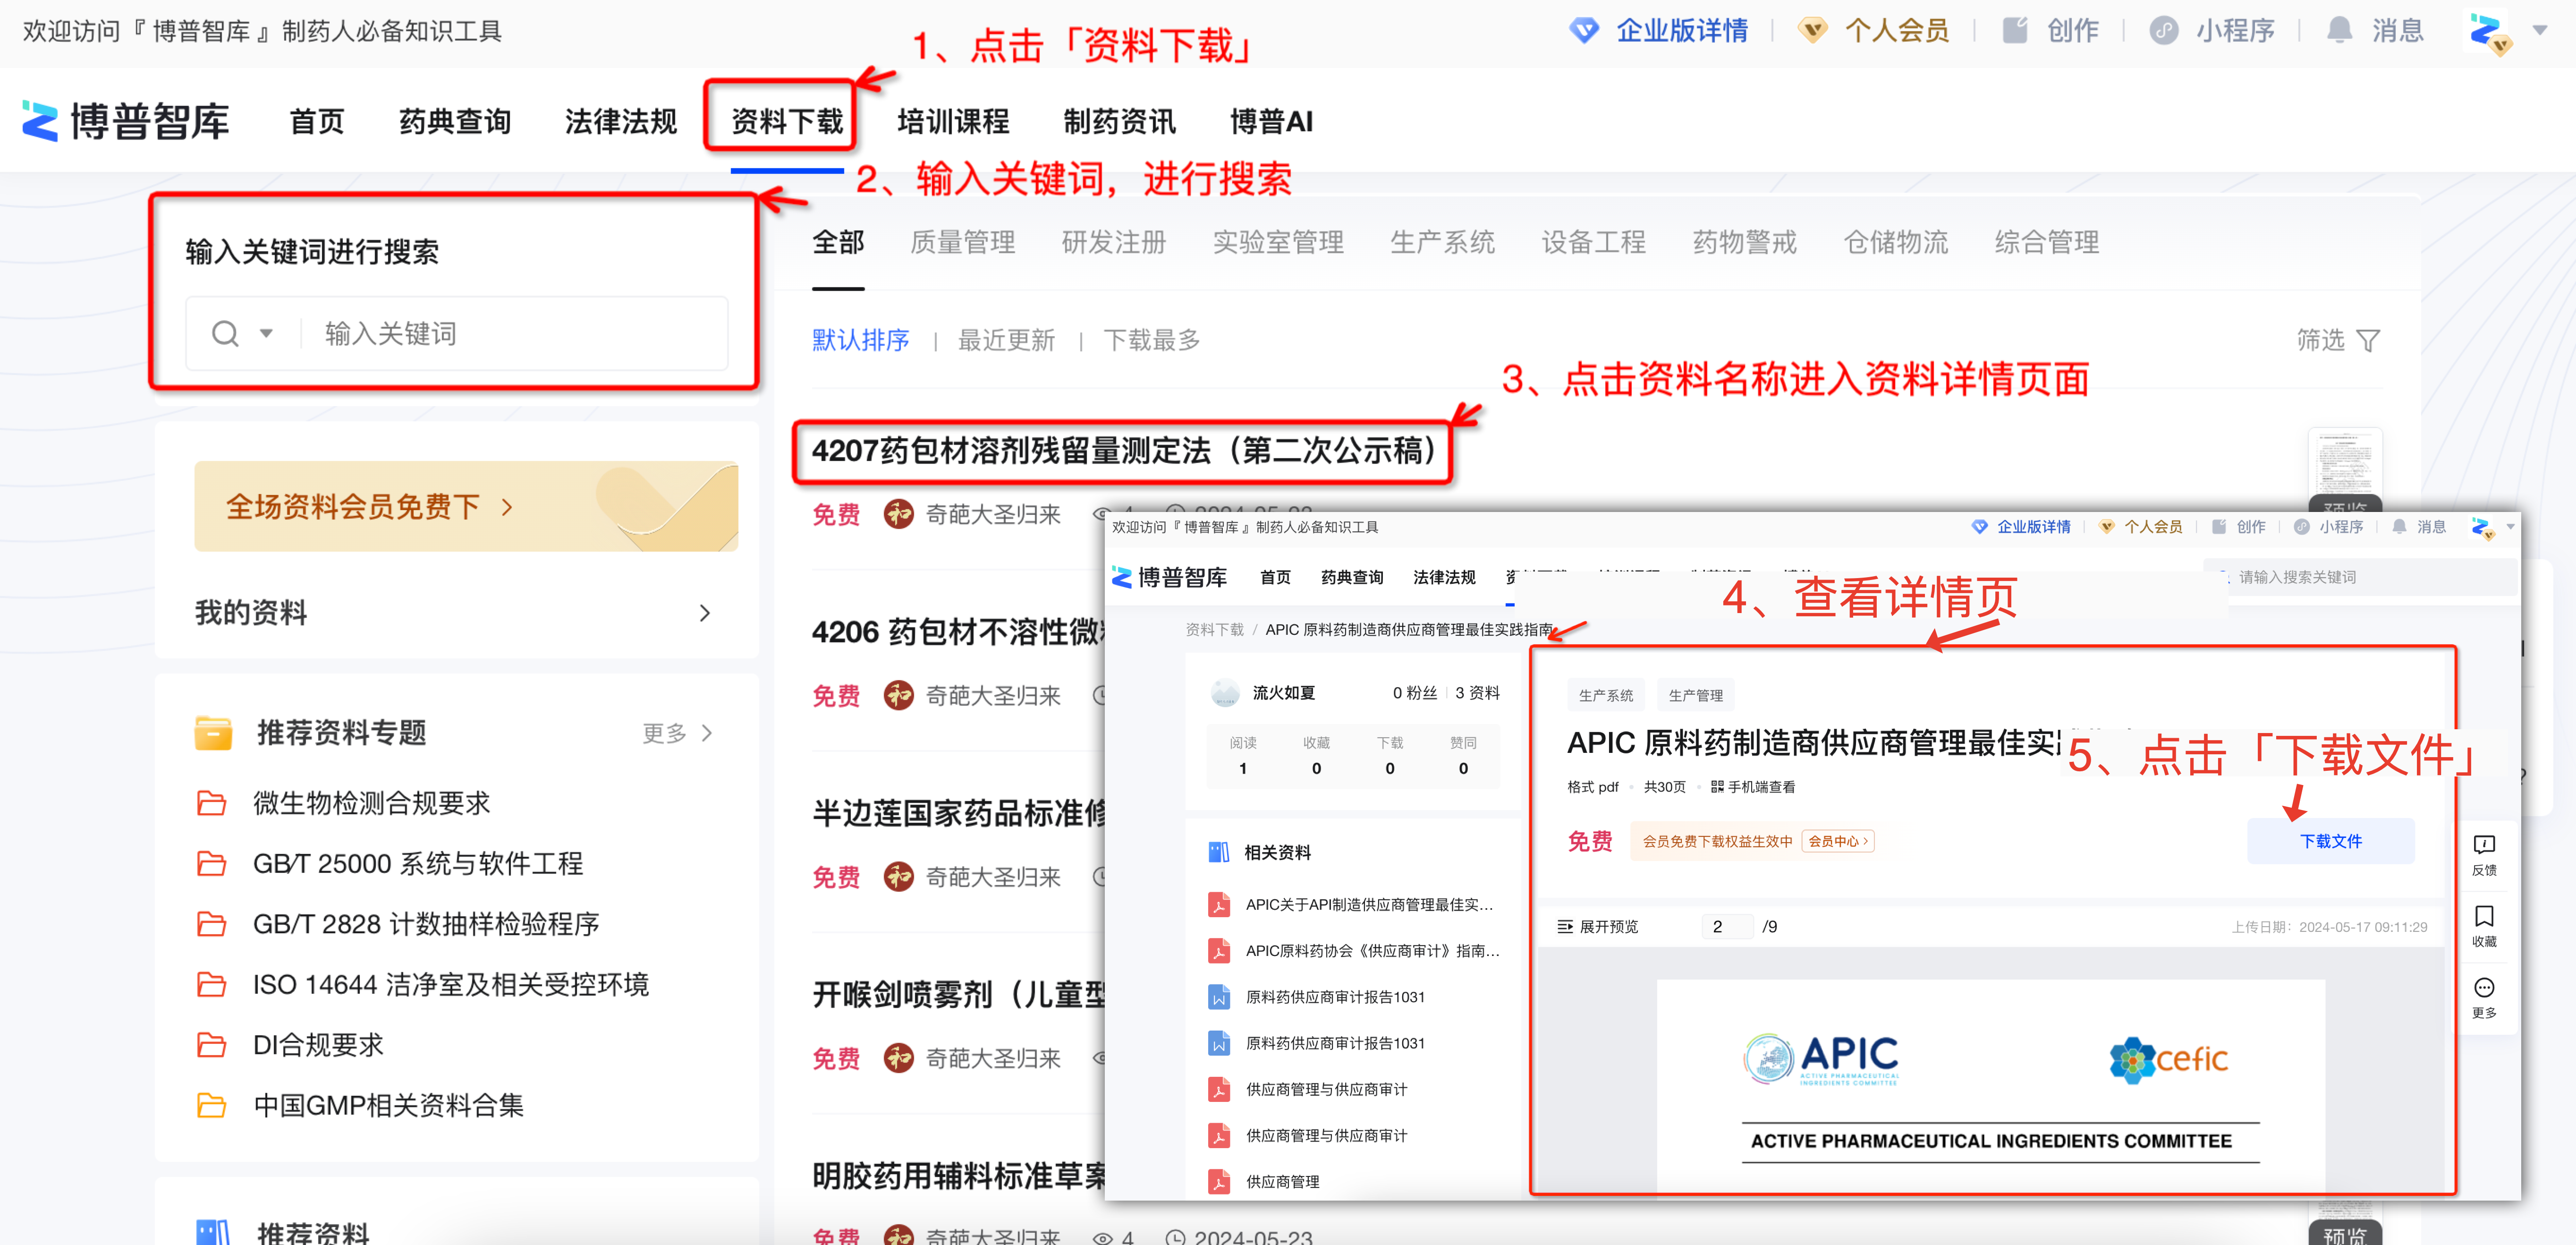Select the 研发注册 category tab

click(x=1114, y=242)
